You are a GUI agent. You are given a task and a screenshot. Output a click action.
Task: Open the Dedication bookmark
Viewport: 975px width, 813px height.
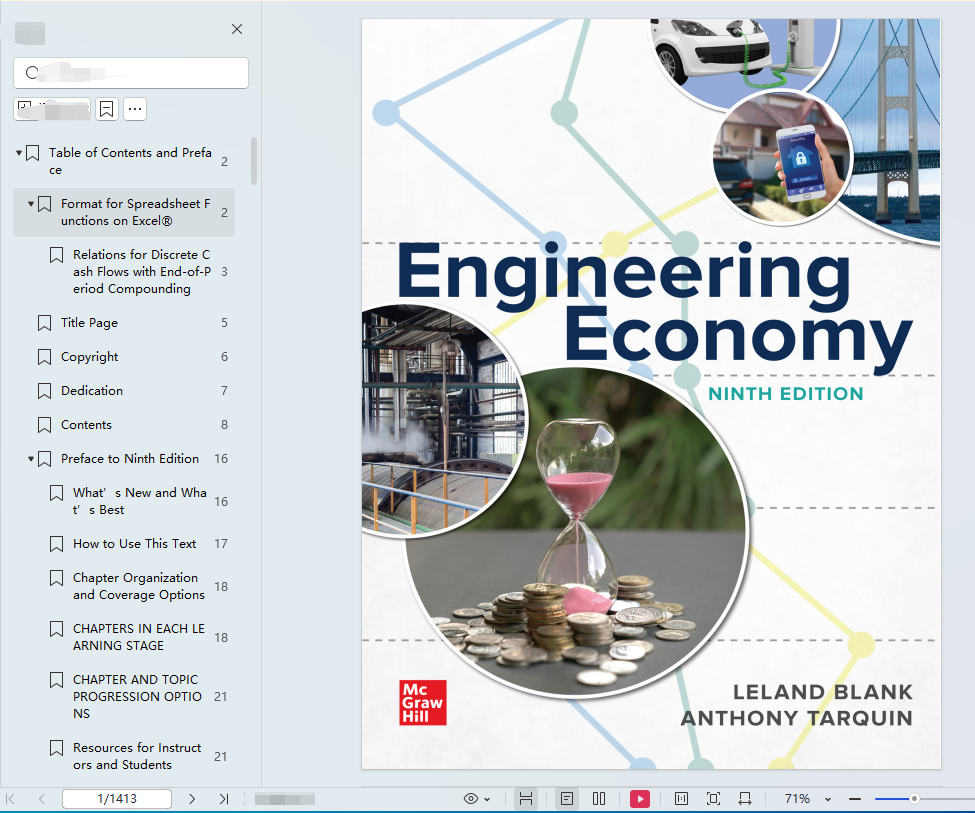click(92, 391)
